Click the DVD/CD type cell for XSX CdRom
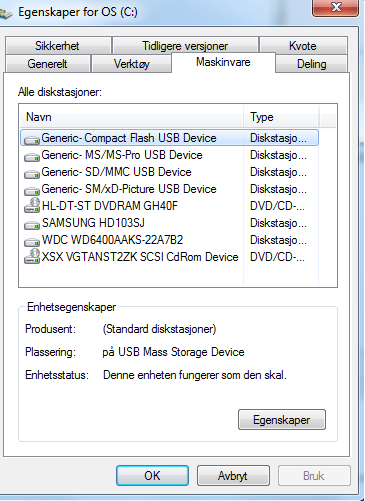Image resolution: width=365 pixels, height=501 pixels. click(277, 257)
